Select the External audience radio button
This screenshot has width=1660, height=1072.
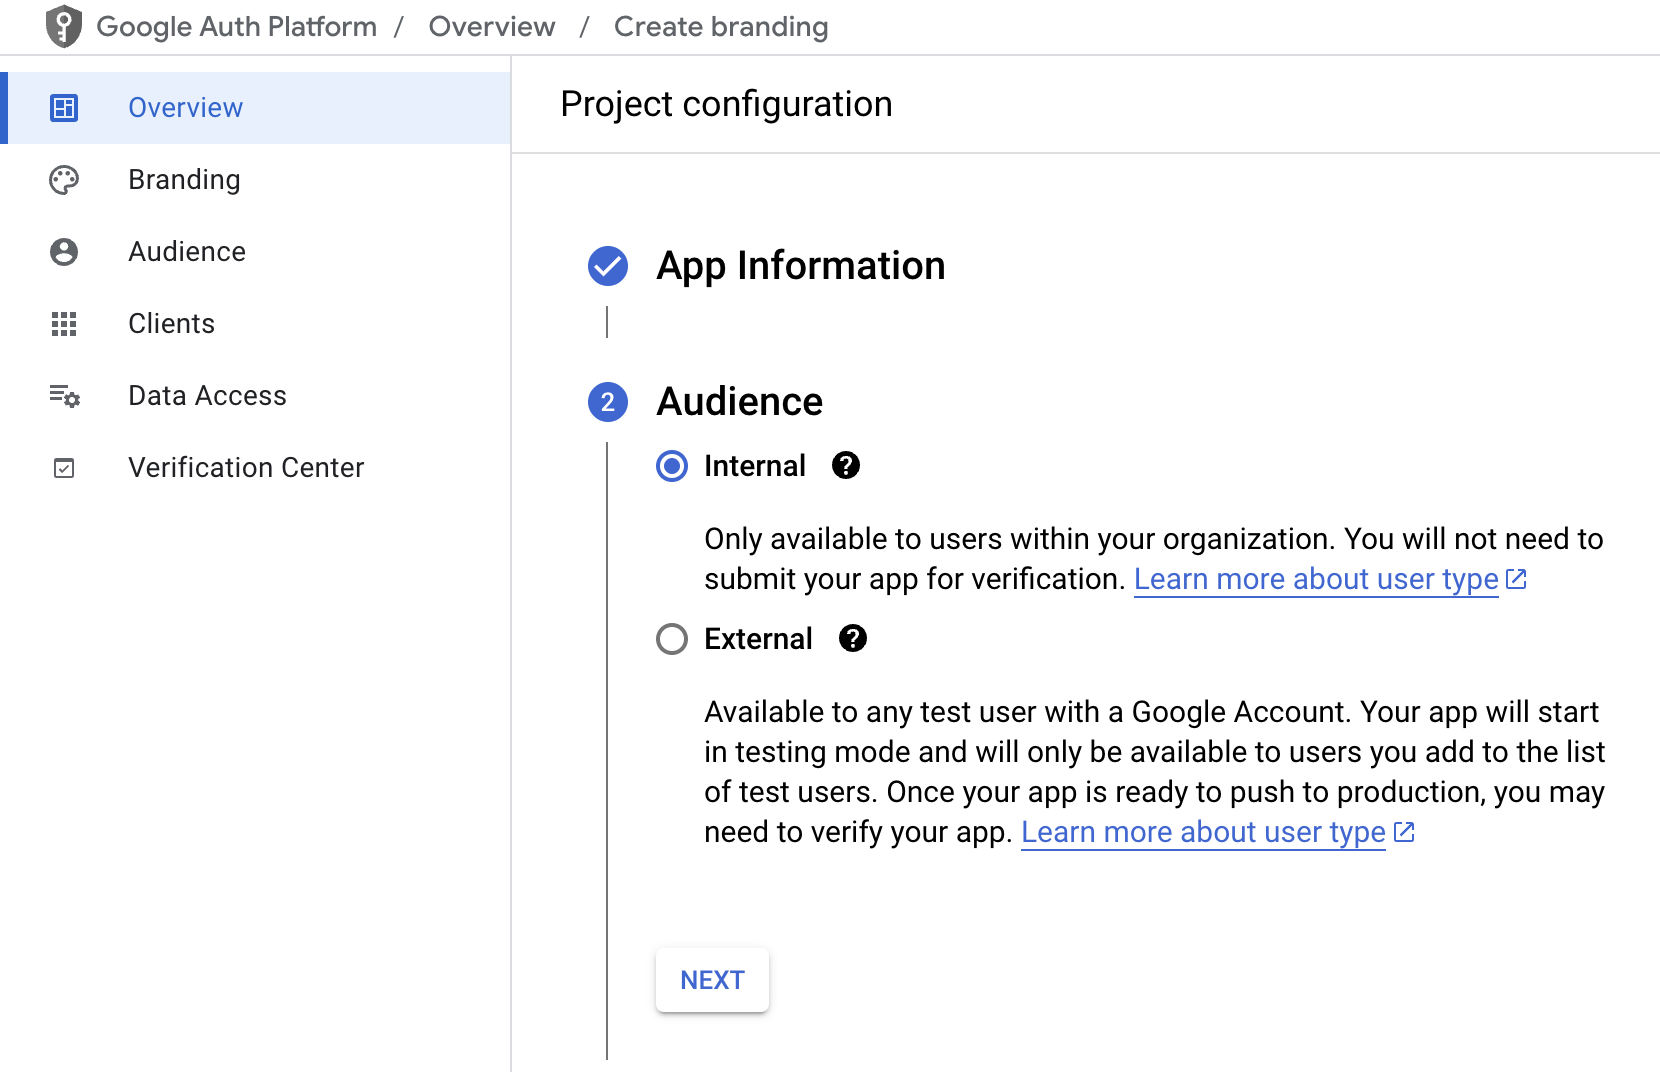pyautogui.click(x=672, y=639)
